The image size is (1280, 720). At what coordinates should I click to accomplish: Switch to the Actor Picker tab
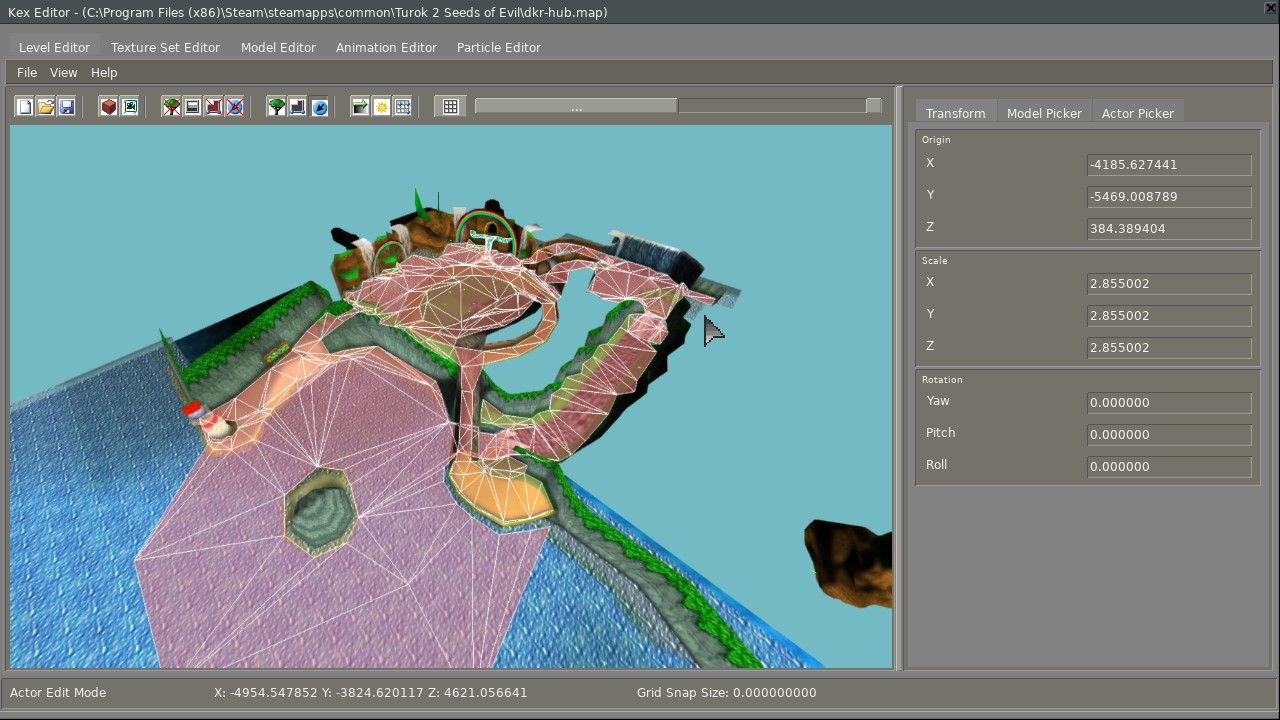(1137, 113)
